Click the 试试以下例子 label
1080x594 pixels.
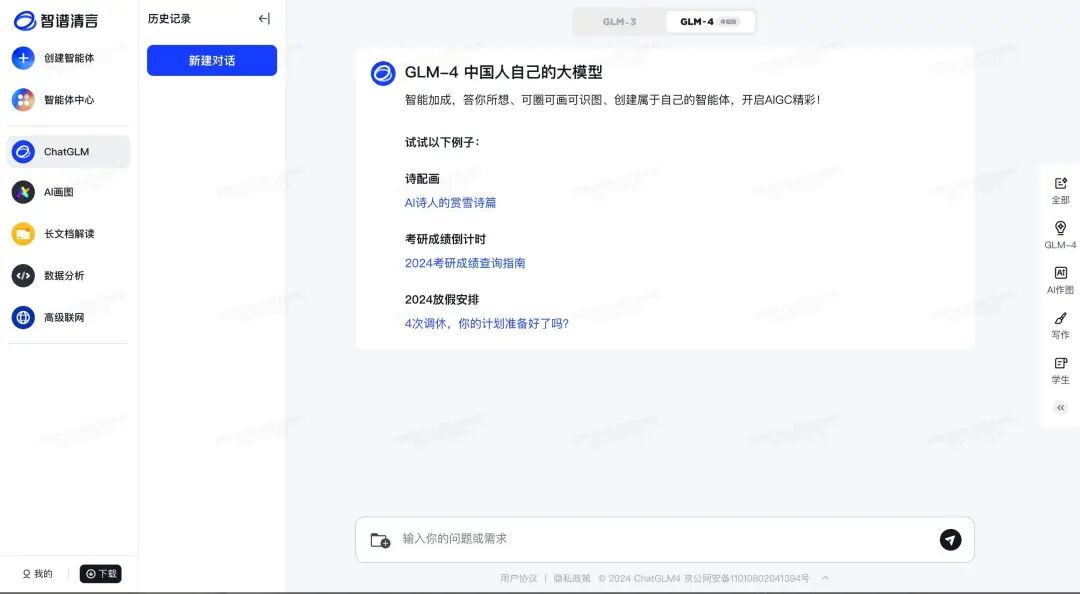coord(442,142)
